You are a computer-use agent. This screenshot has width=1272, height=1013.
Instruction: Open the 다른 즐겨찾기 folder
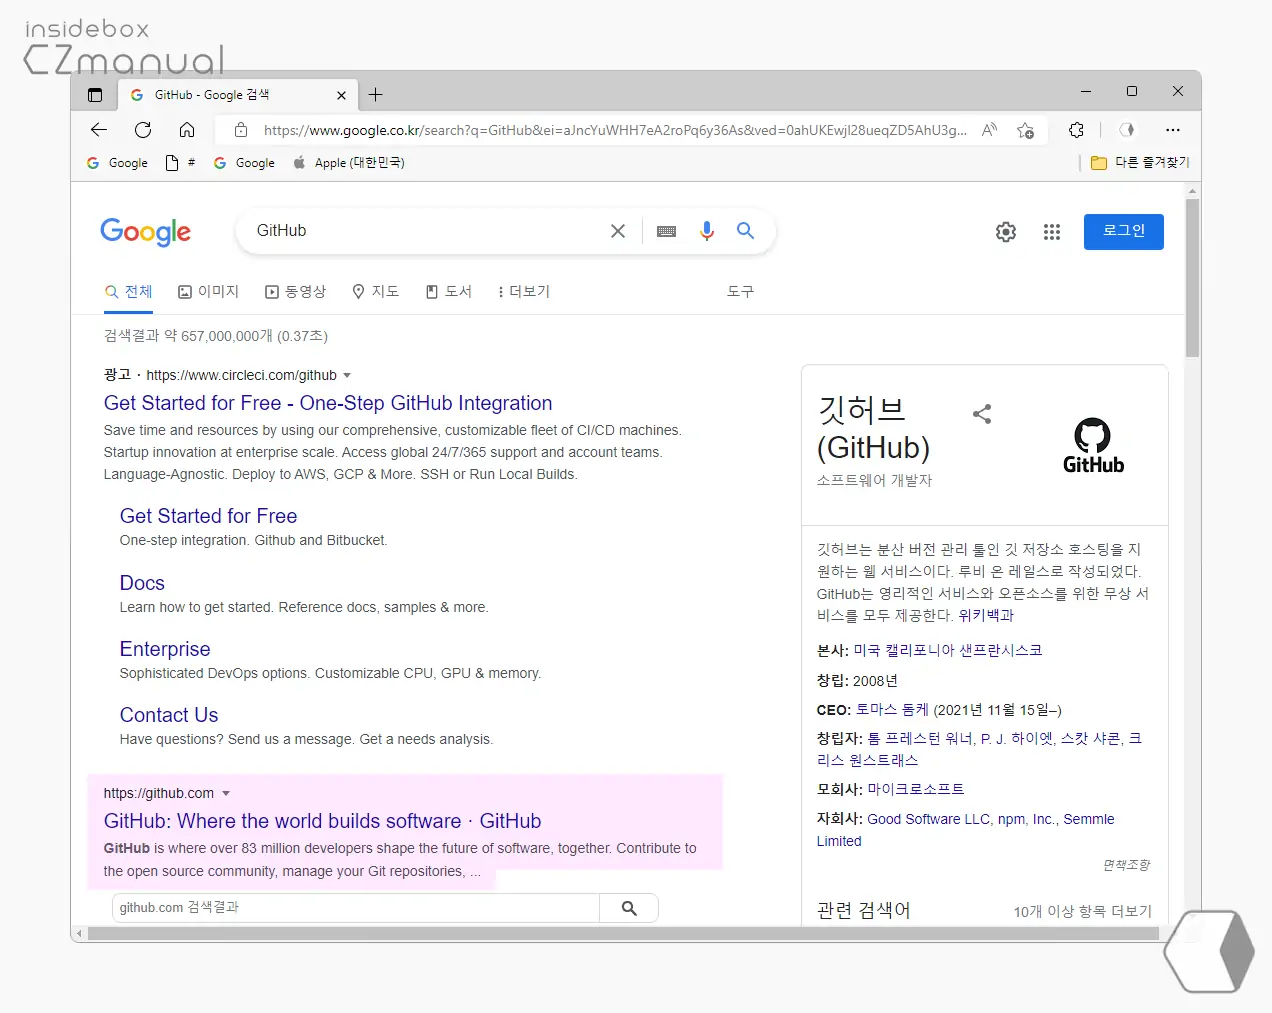coord(1140,162)
